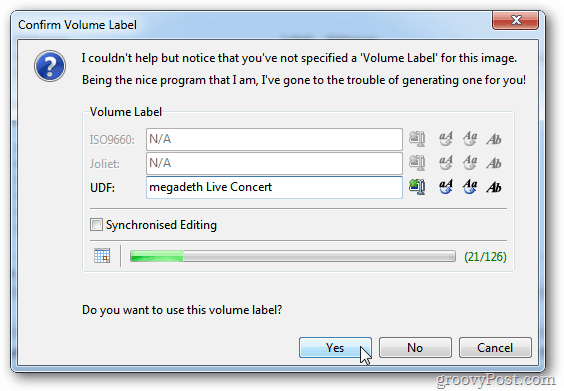Viewport: 564px width, 391px height.
Task: Click the UDF volume label text field
Action: pyautogui.click(x=274, y=187)
